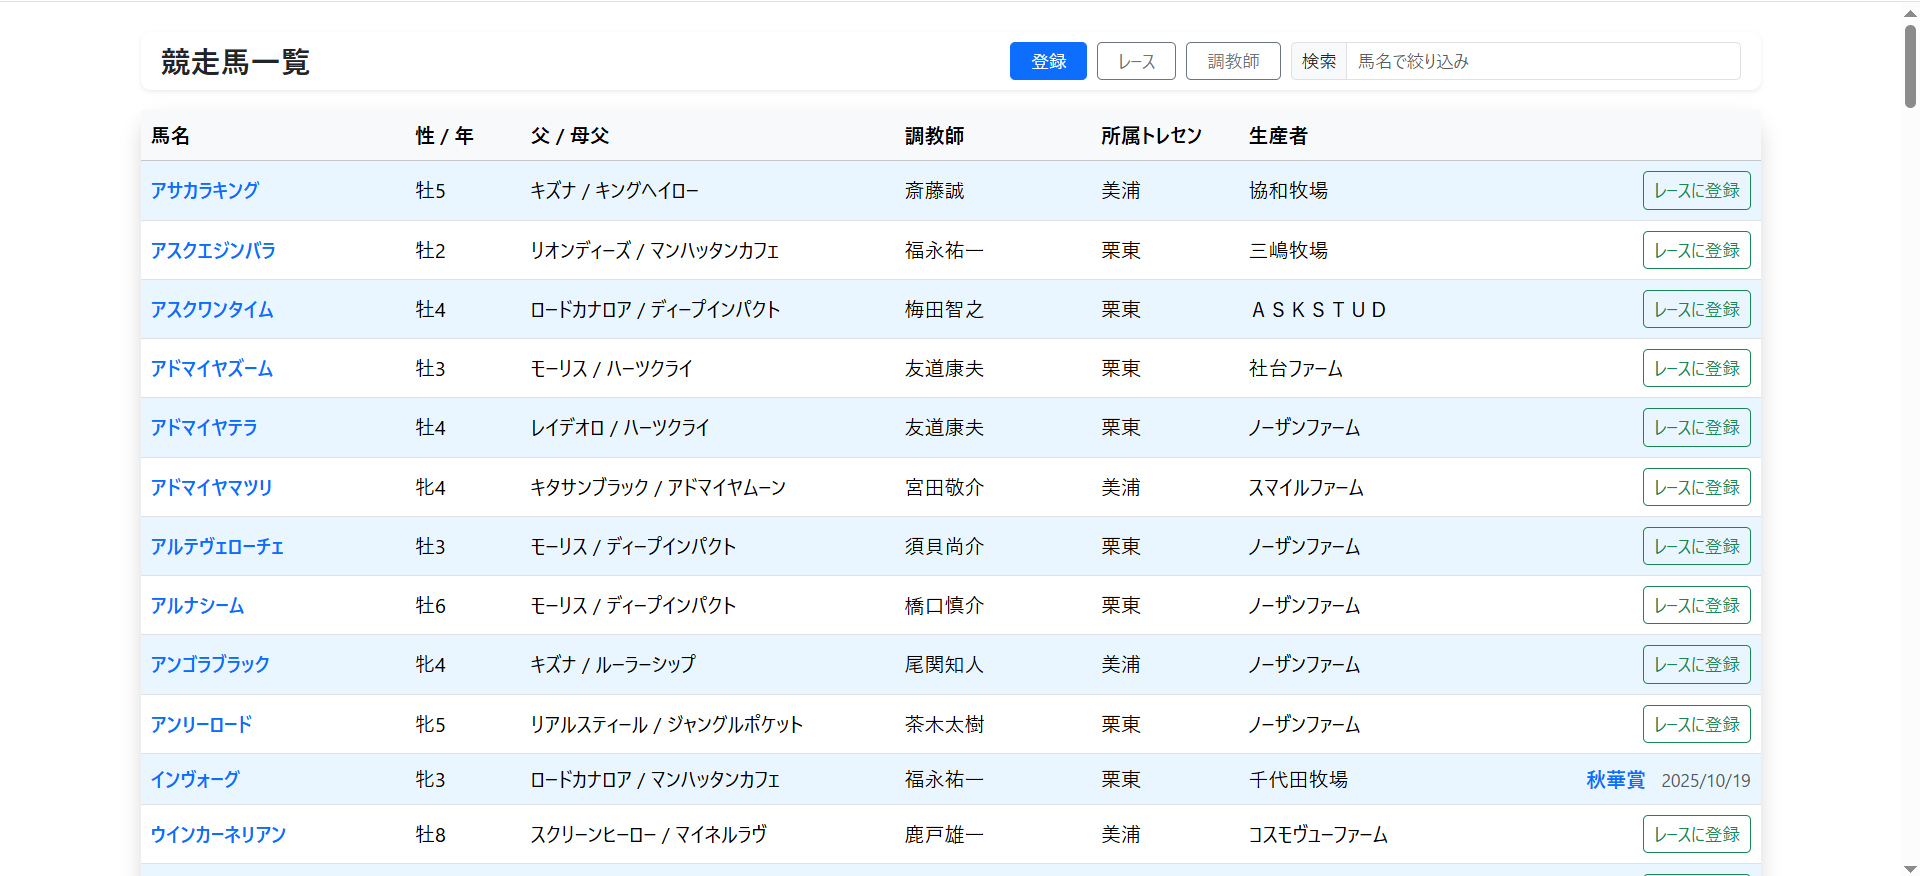Register アンリーロード to a race

tap(1696, 724)
